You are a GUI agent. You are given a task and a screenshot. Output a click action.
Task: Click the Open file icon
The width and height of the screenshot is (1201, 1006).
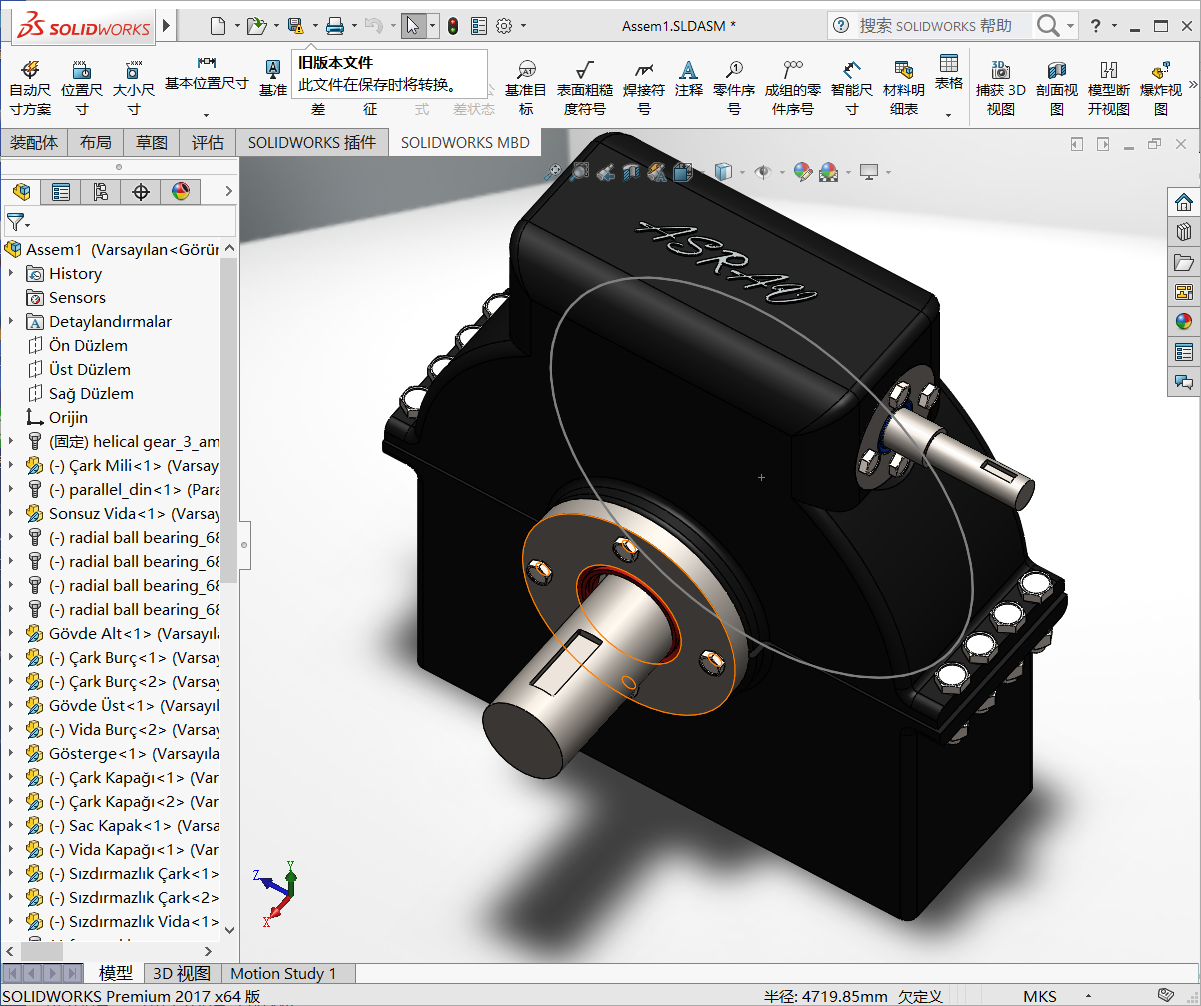click(x=256, y=25)
